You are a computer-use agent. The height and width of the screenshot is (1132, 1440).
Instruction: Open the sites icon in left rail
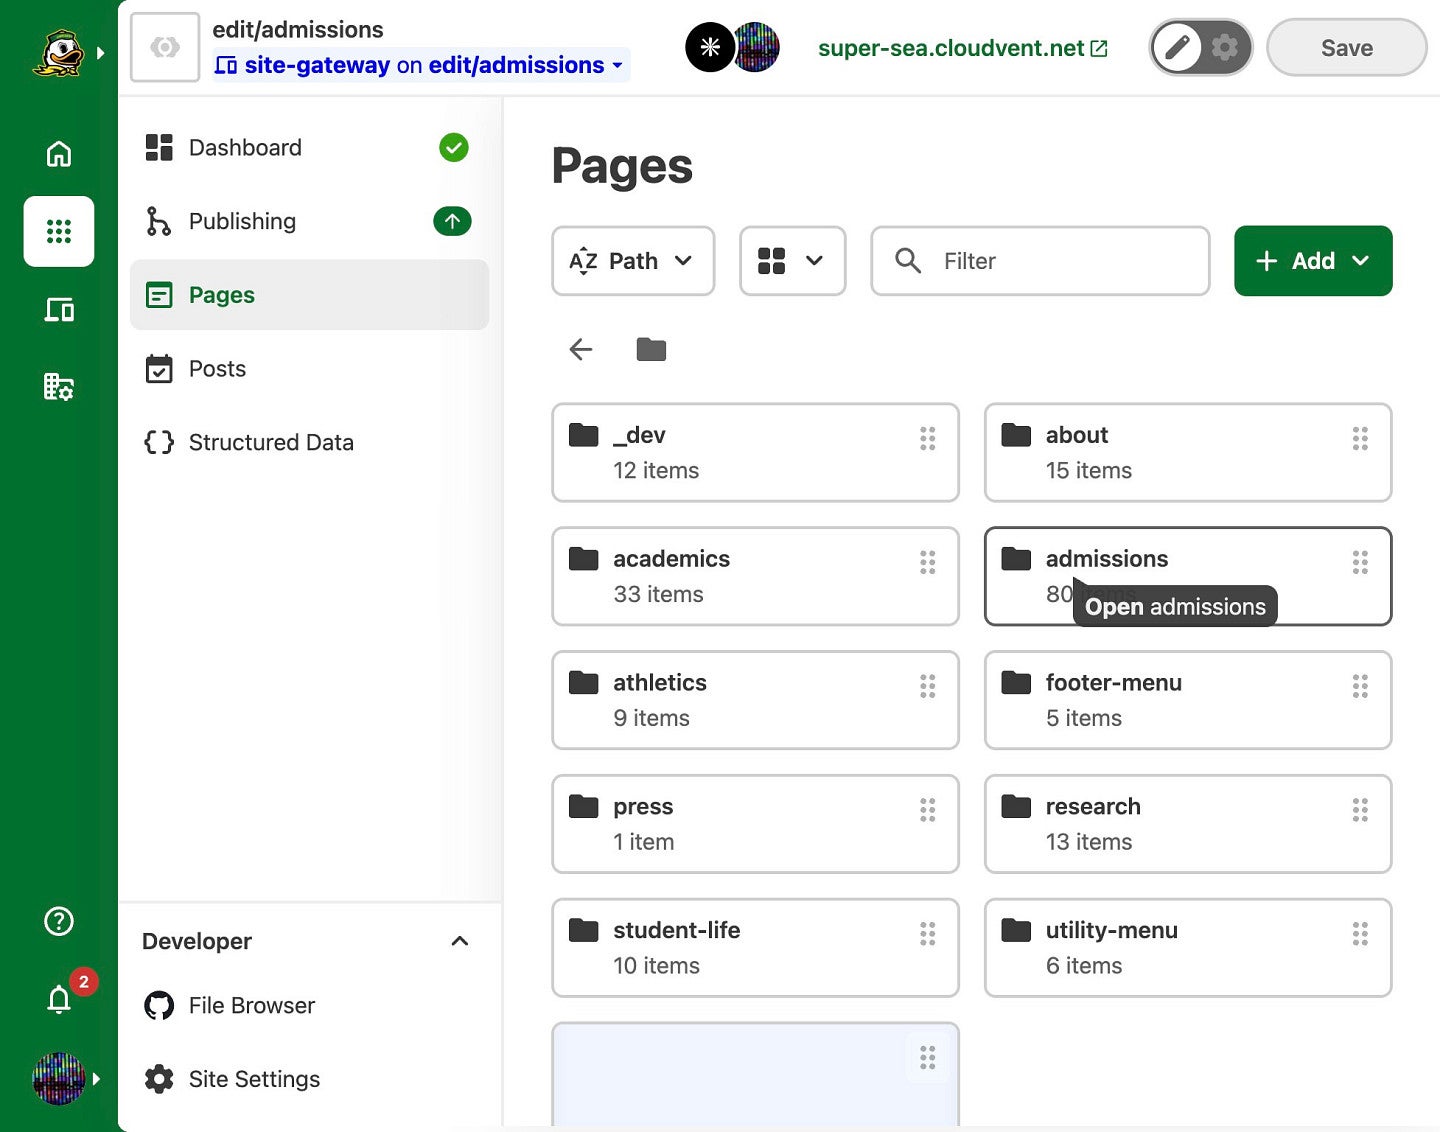(x=59, y=309)
